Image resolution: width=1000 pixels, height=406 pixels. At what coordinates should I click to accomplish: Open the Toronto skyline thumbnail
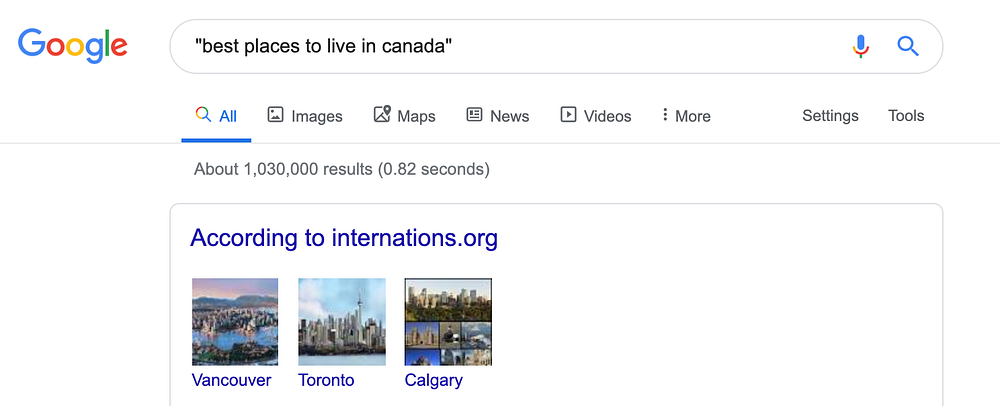342,322
